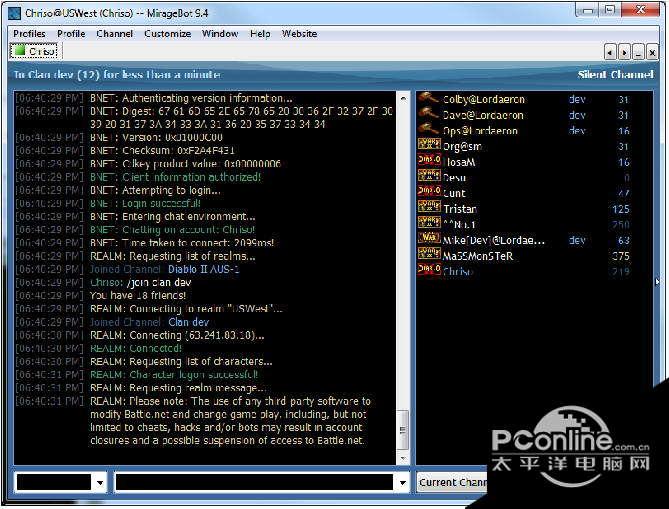Click the Diablo II AUS-1 channel link
This screenshot has width=669, height=509.
(204, 270)
